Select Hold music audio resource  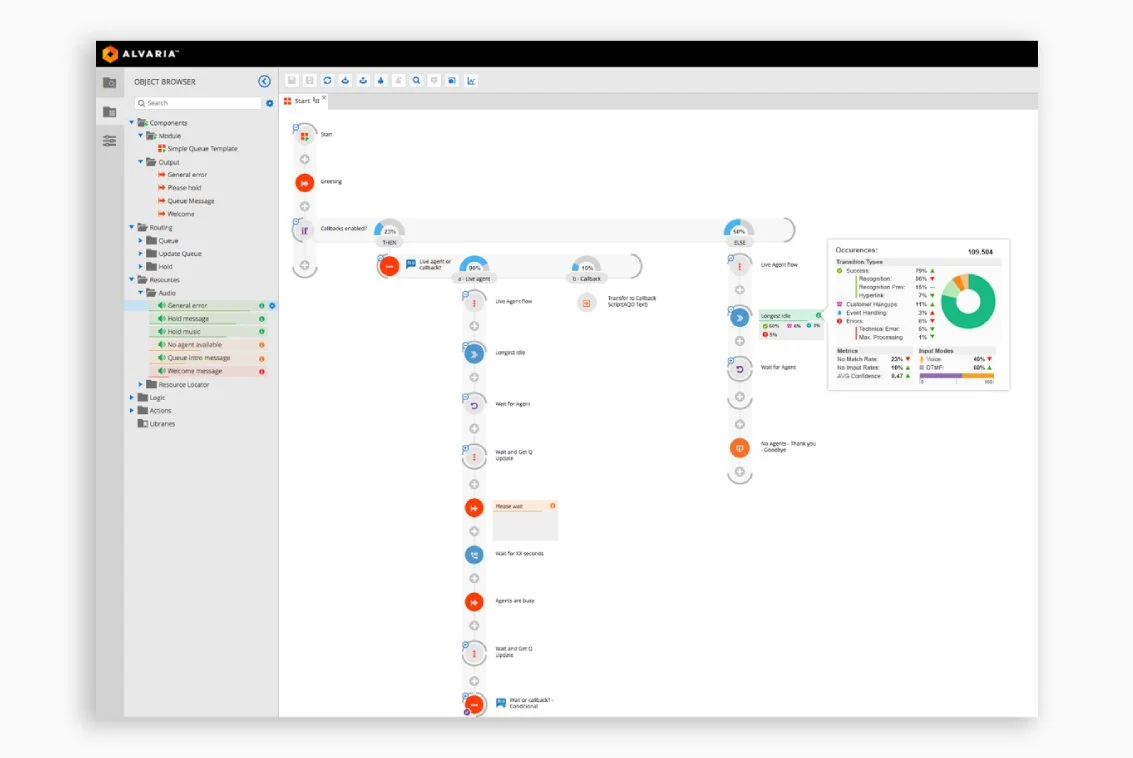pos(208,332)
